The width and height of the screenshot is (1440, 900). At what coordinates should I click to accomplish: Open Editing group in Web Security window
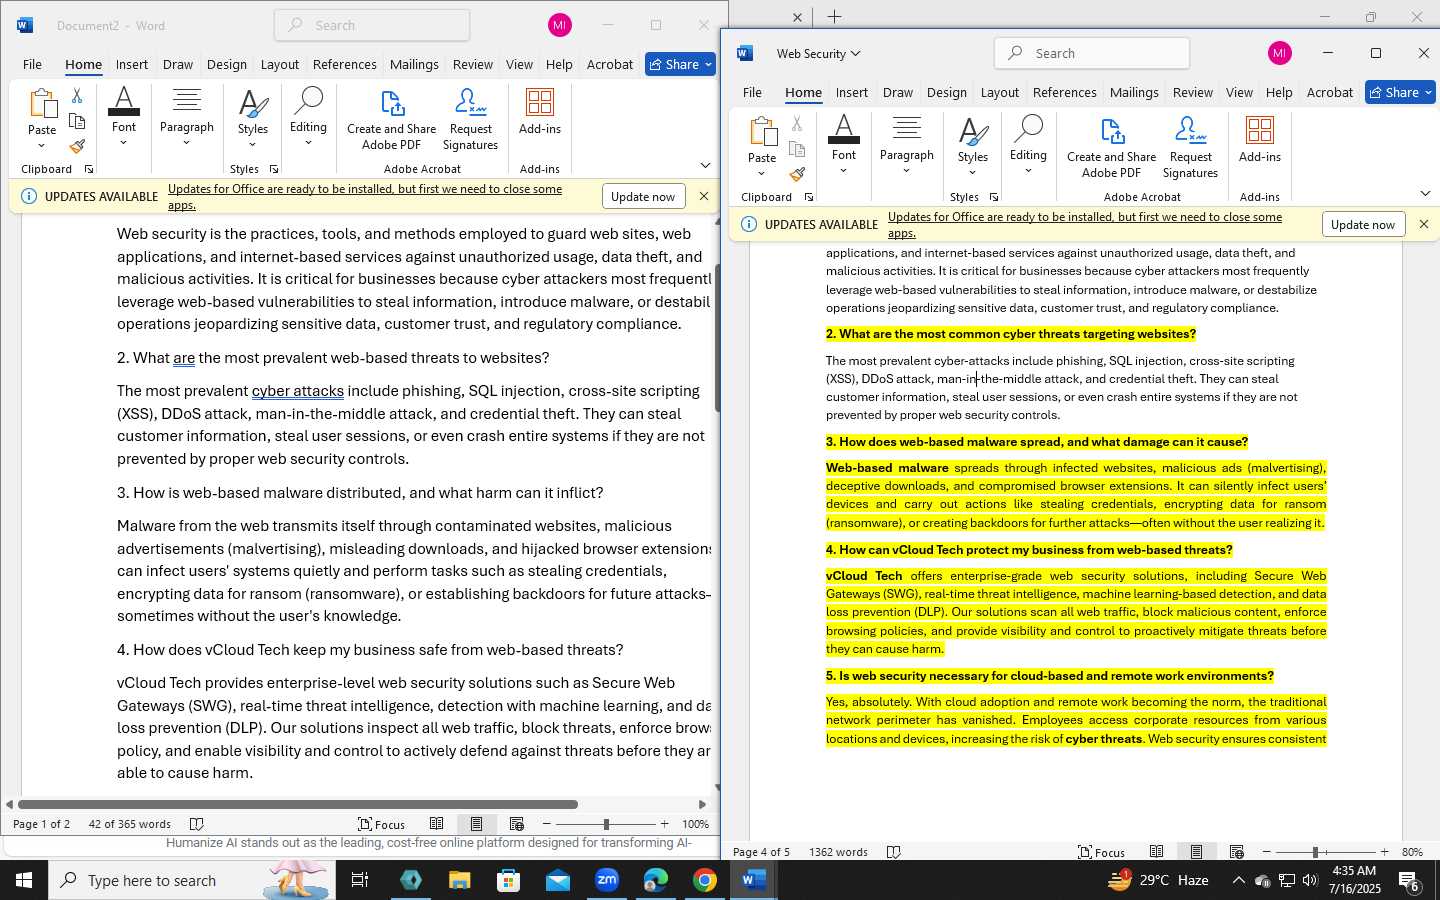click(x=1028, y=144)
